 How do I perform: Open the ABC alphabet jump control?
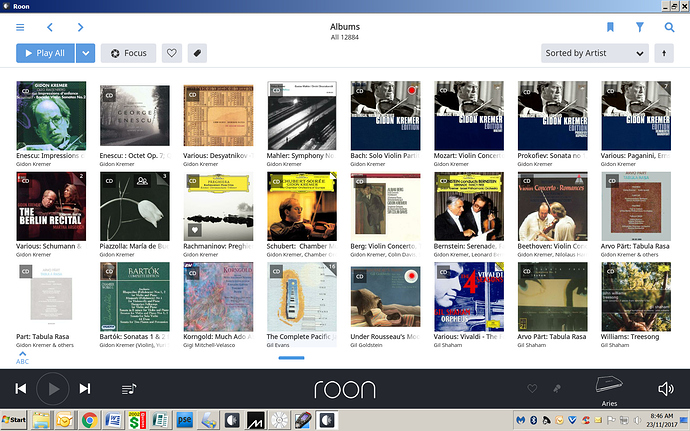22,358
